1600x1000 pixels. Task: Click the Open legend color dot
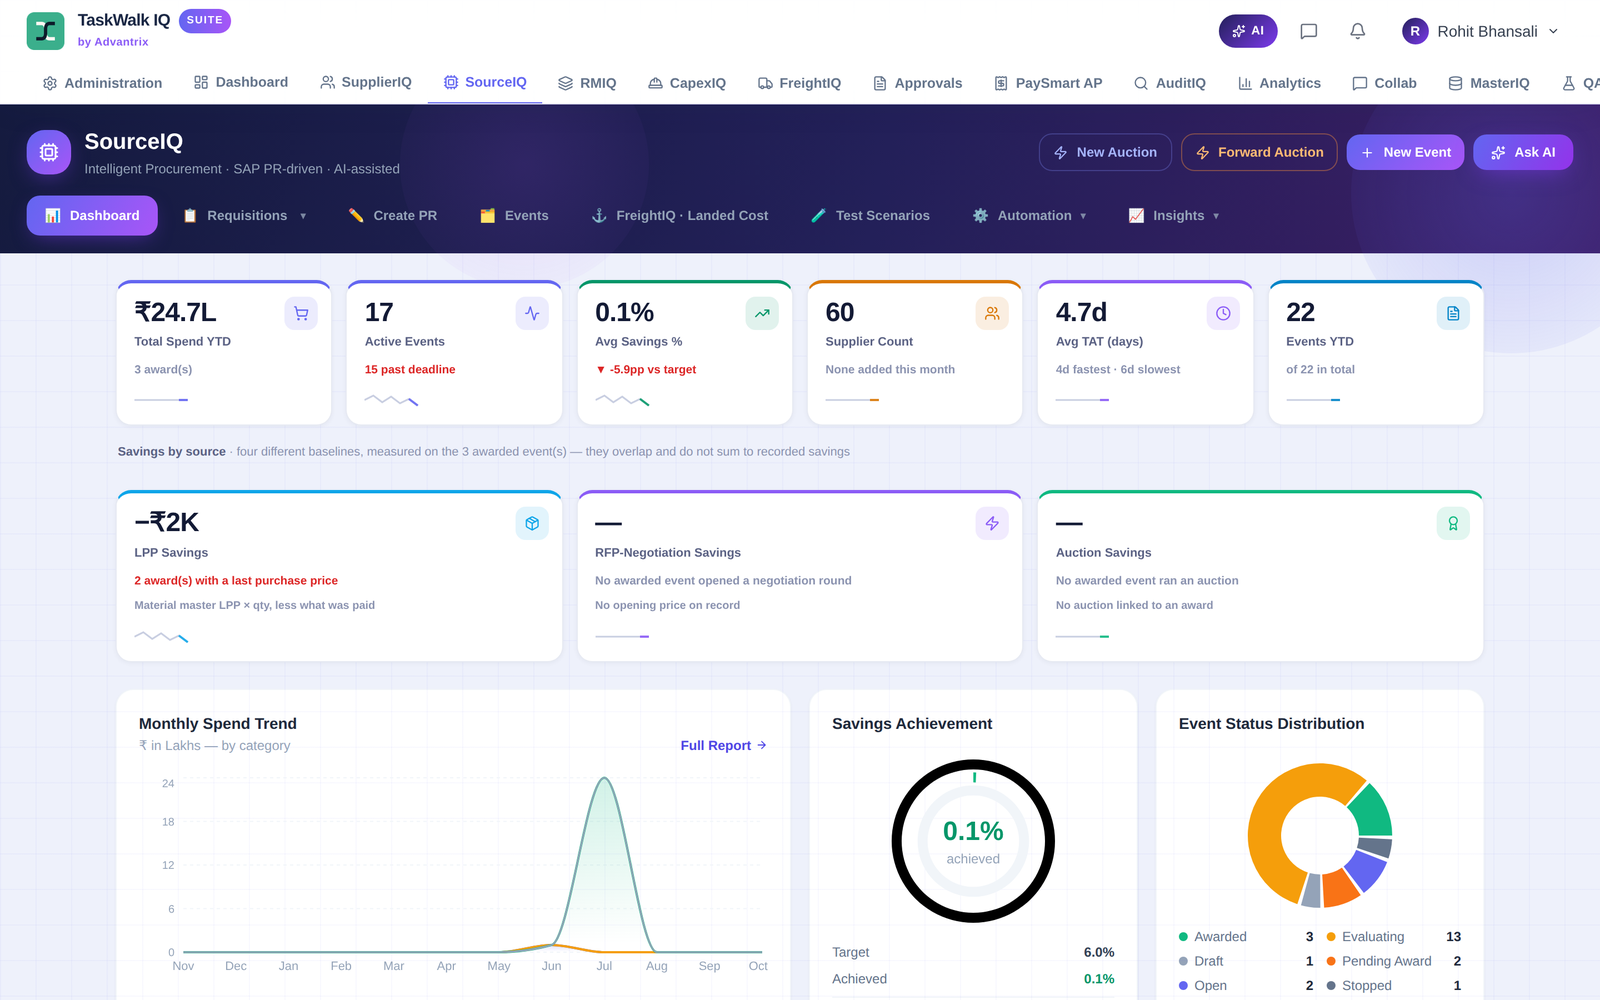1183,986
